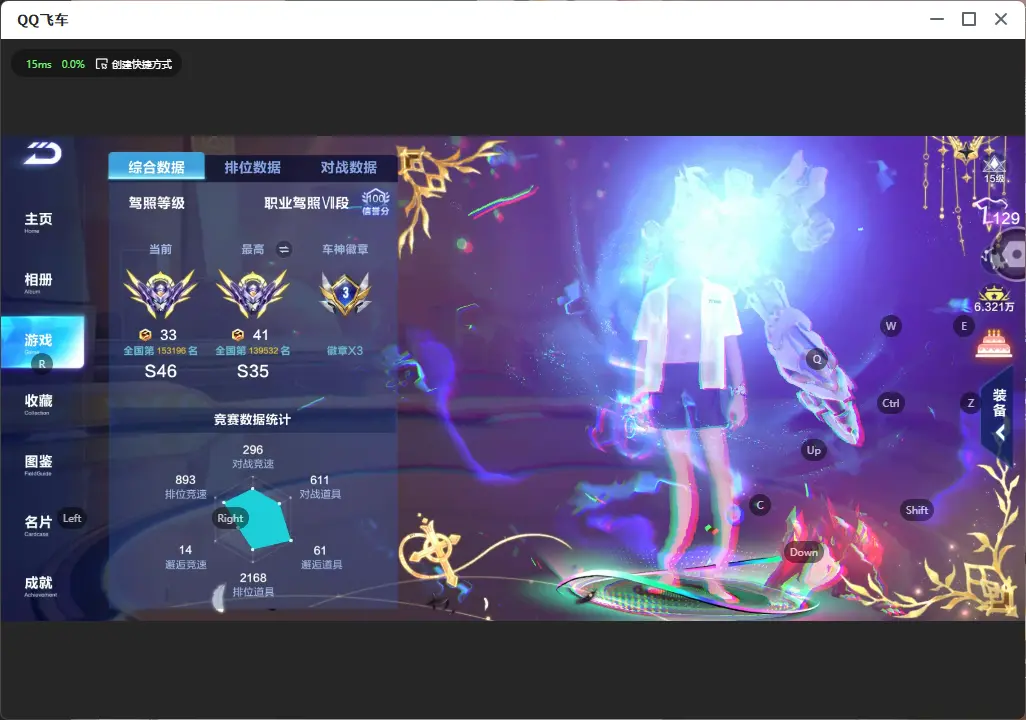Click the 0.0% packet loss indicator

pos(73,64)
